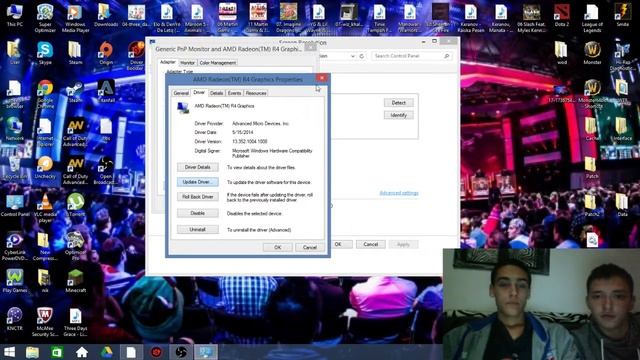Launch the Unchecky shortcut
The width and height of the screenshot is (640, 360).
[x=45, y=167]
